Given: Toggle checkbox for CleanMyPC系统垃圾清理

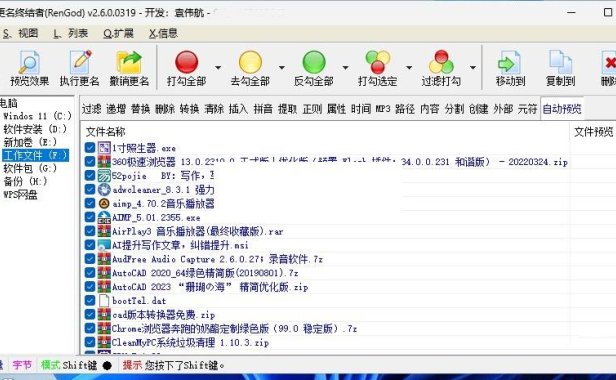Looking at the screenshot, I should (x=90, y=342).
